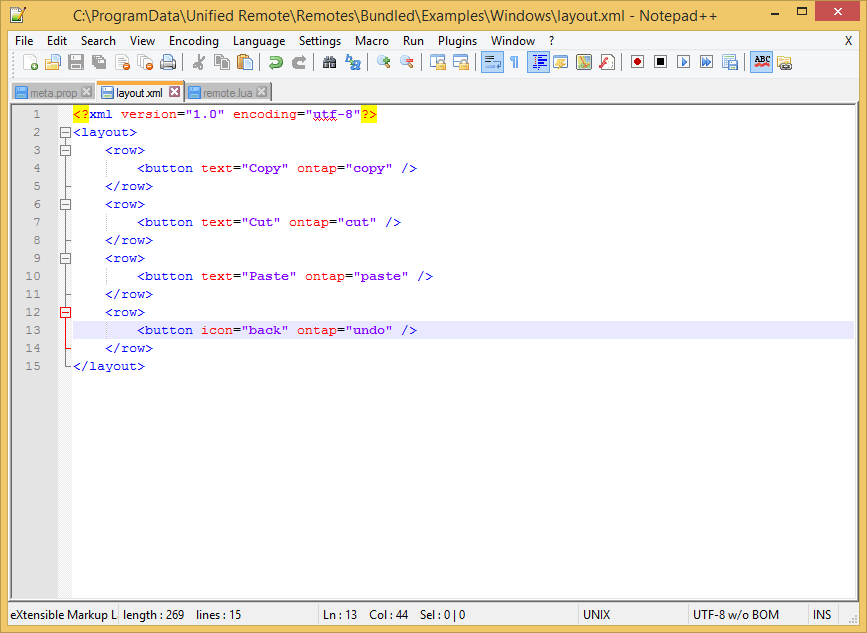Viewport: 867px width, 633px height.
Task: Click the Cut scissors icon
Action: coord(199,62)
